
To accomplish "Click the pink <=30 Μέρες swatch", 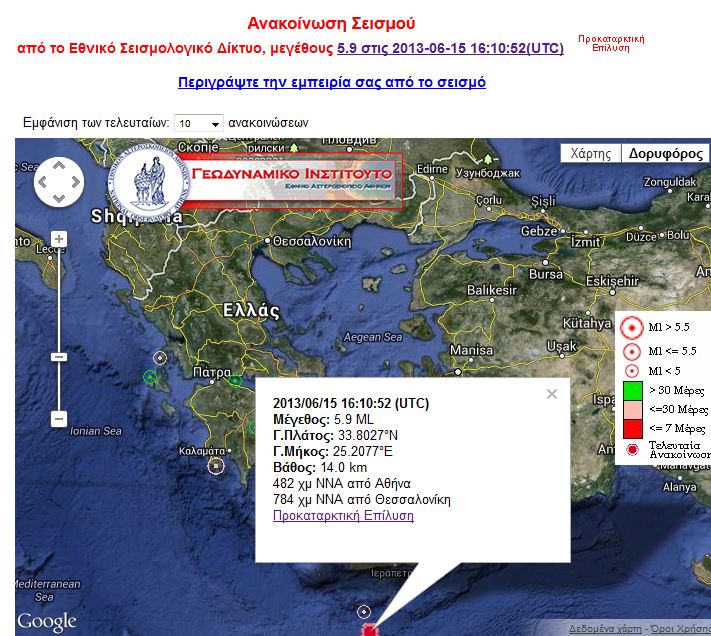I will coord(633,410).
